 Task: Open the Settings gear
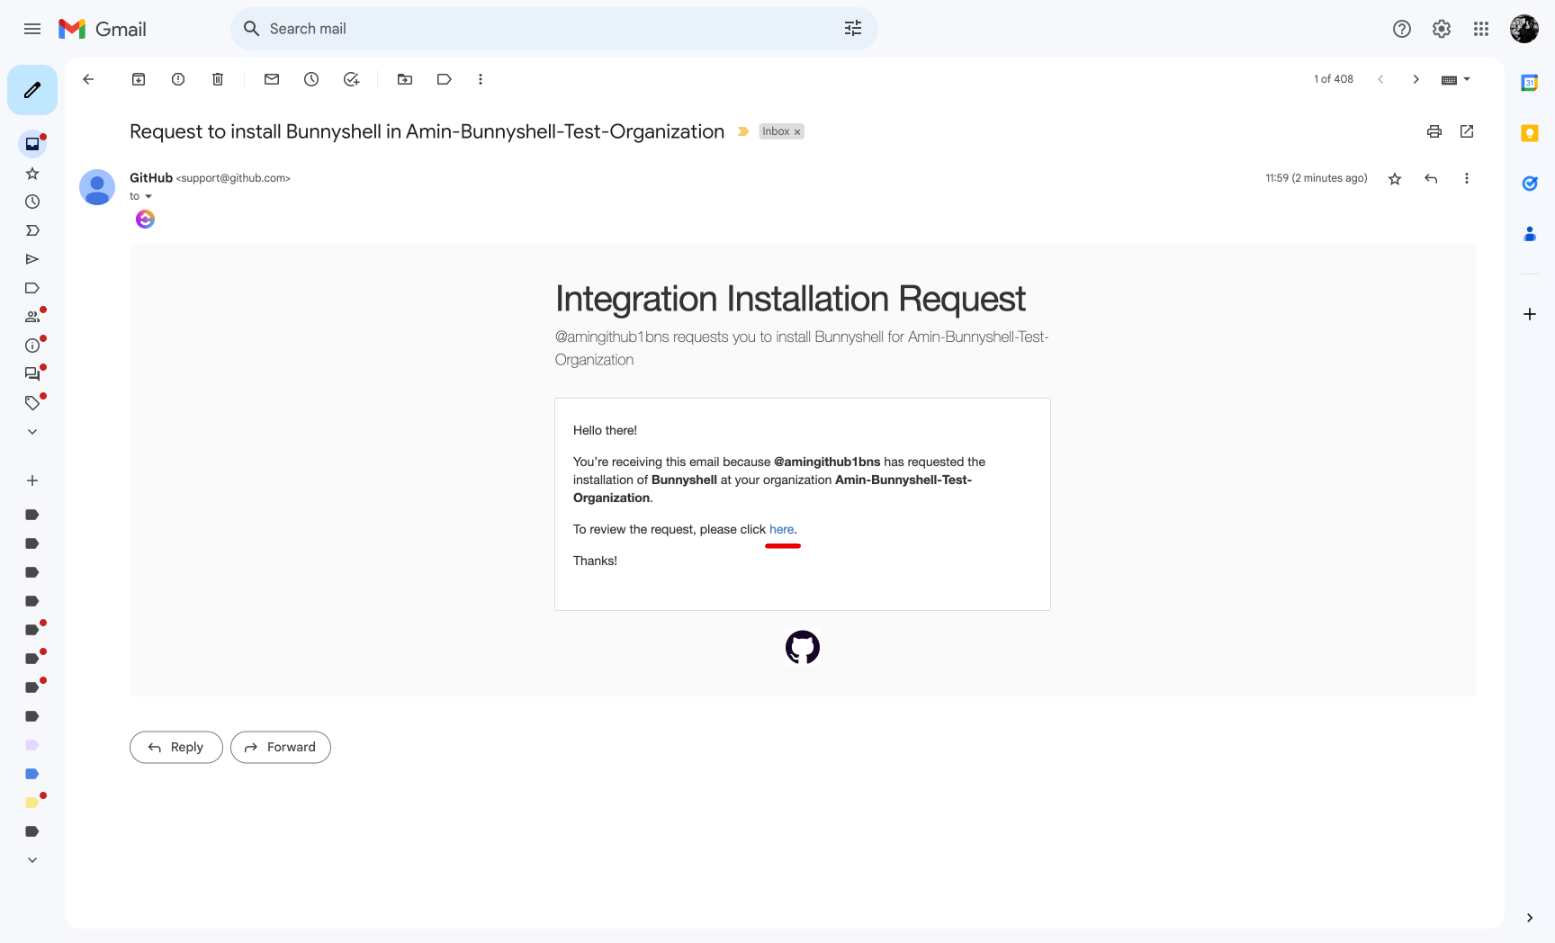point(1441,29)
